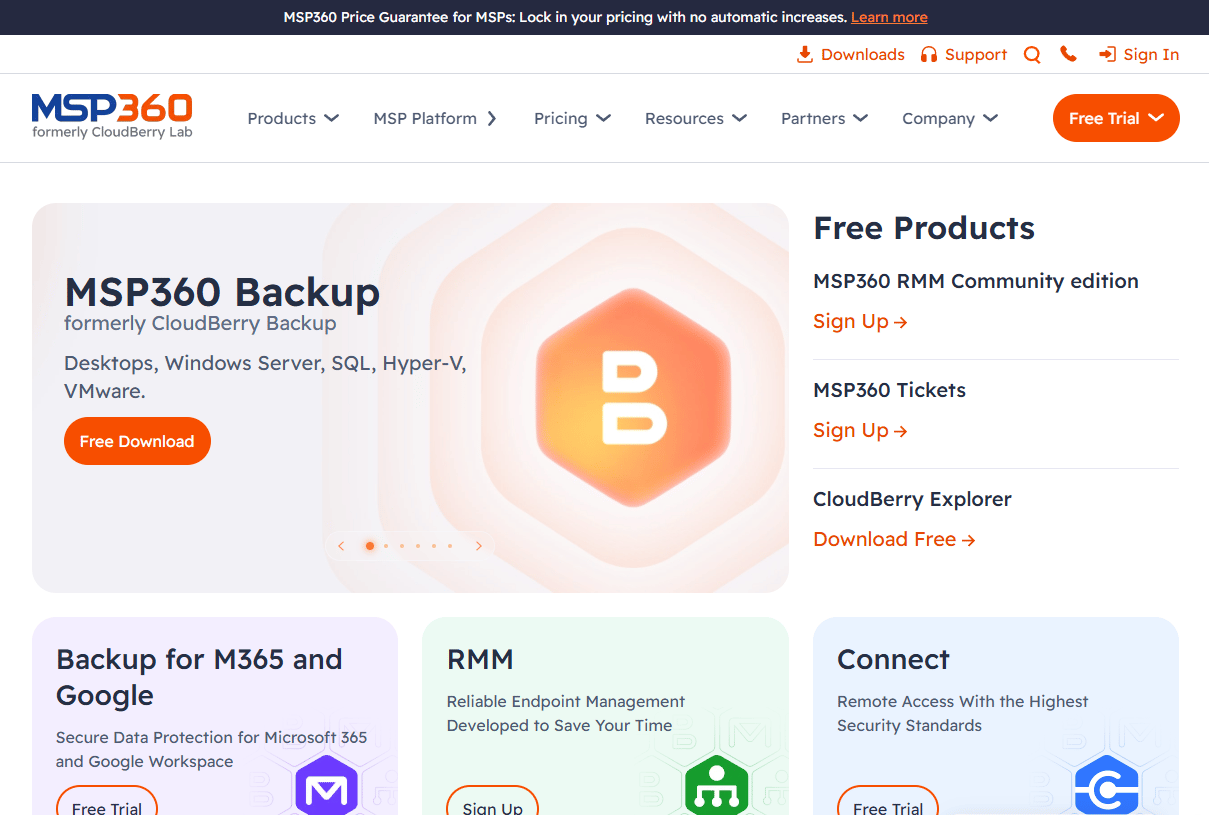This screenshot has height=815, width=1209.
Task: Expand the Resources dropdown
Action: tap(696, 118)
